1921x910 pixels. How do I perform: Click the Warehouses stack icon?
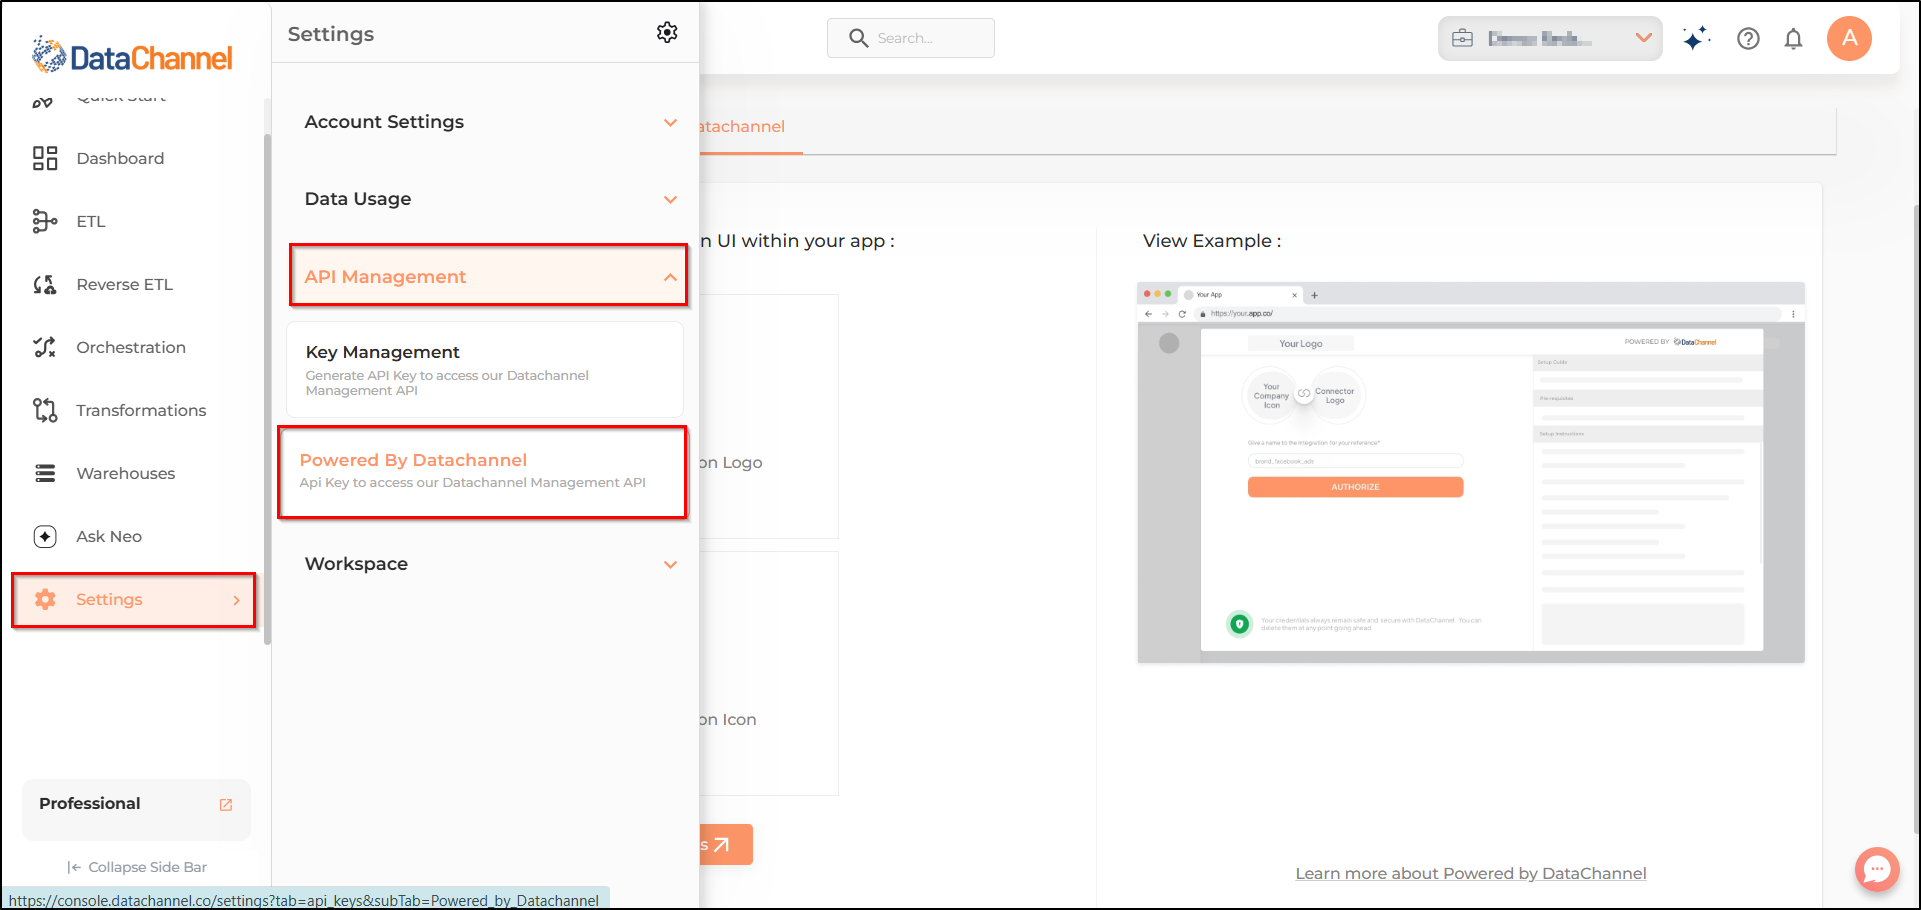[x=45, y=473]
